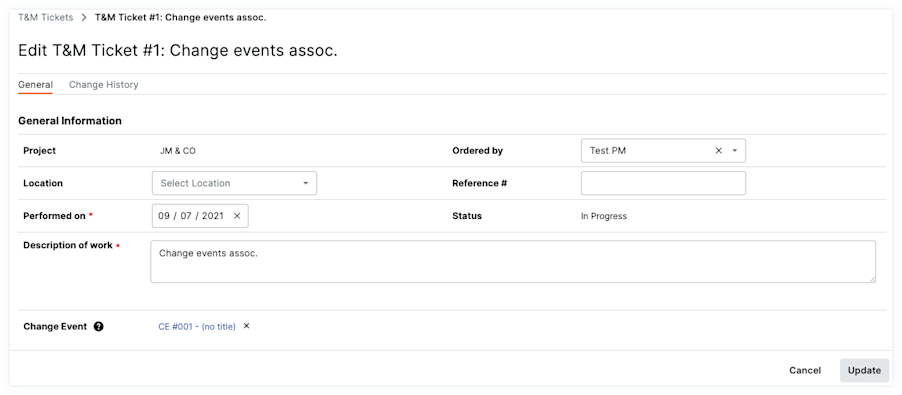Image resolution: width=902 pixels, height=395 pixels.
Task: Clear the Test PM ordered by selection
Action: point(718,151)
